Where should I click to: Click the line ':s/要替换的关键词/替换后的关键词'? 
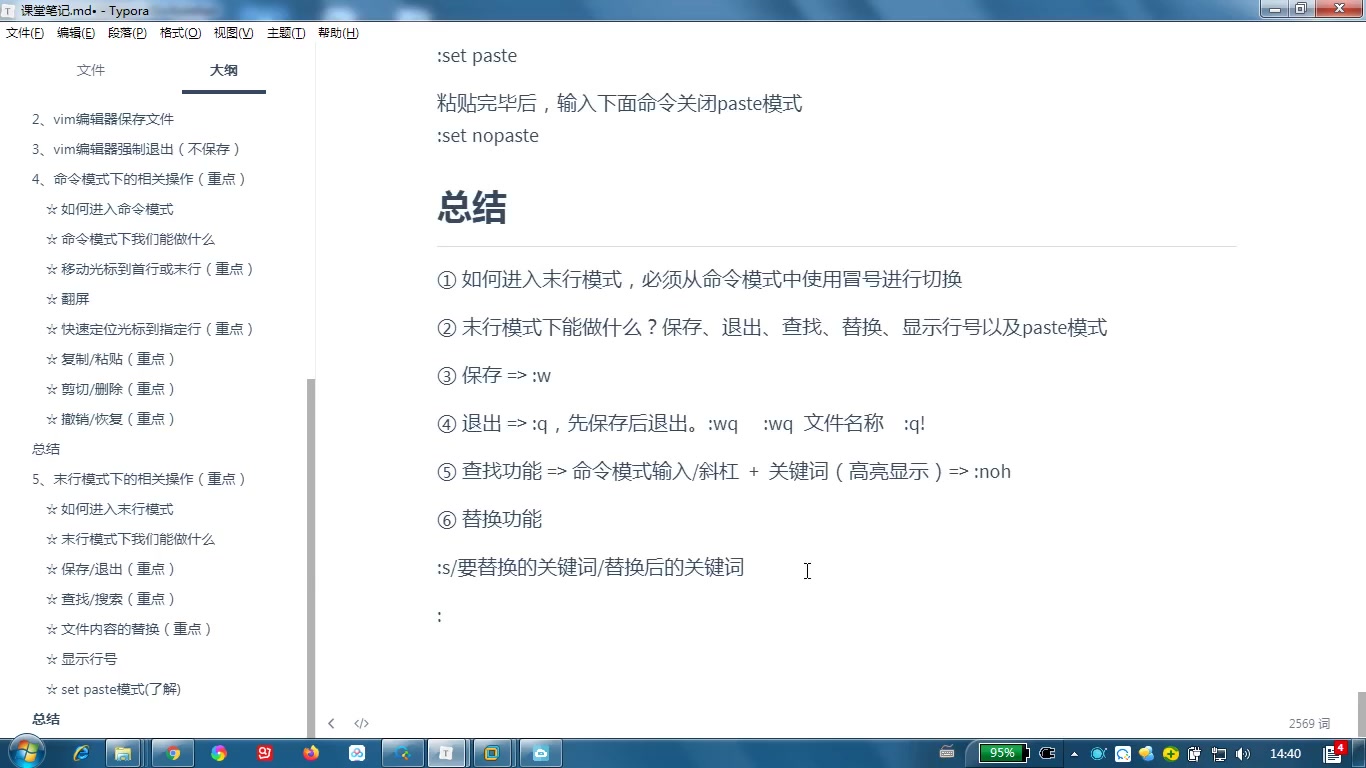coord(591,568)
